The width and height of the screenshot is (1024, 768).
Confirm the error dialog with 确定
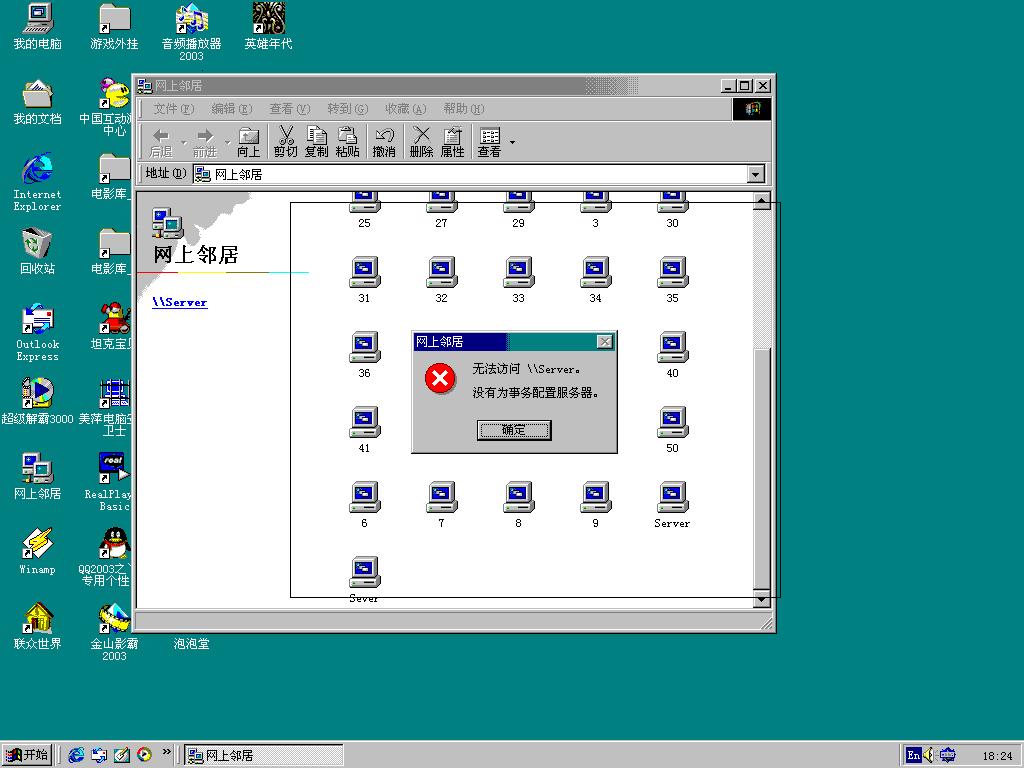coord(514,430)
